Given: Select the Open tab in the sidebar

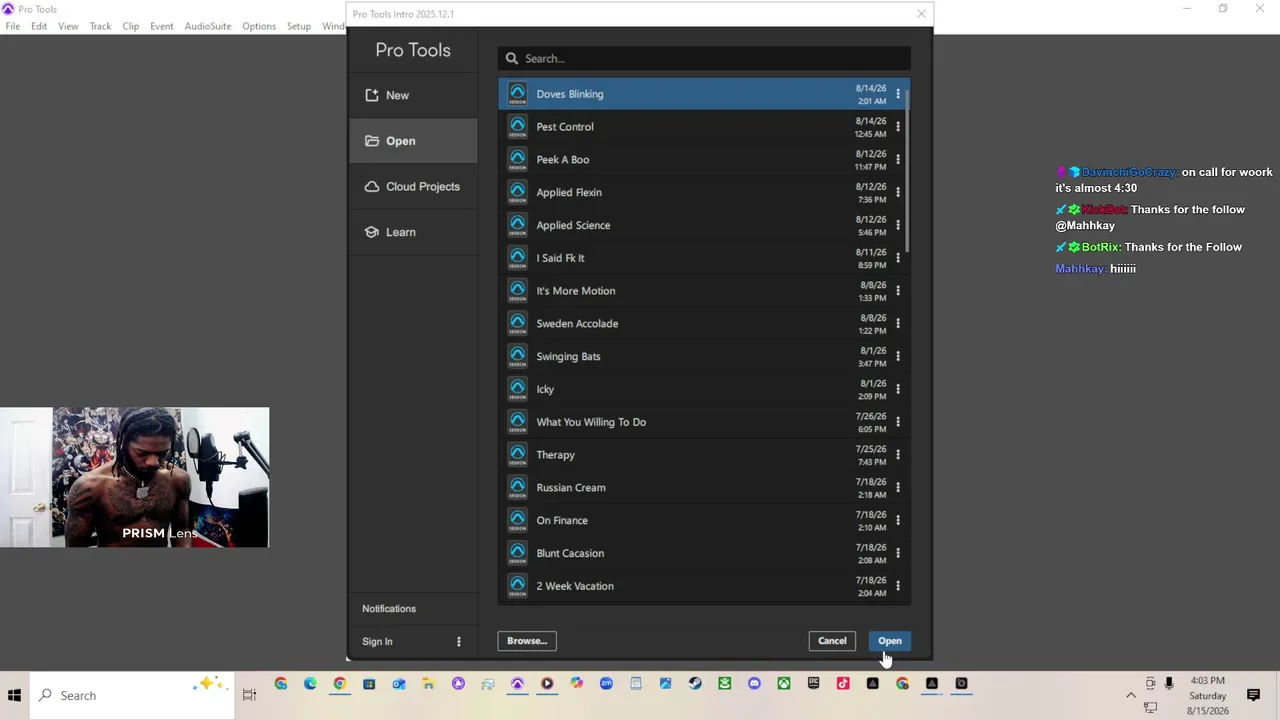Looking at the screenshot, I should (413, 141).
